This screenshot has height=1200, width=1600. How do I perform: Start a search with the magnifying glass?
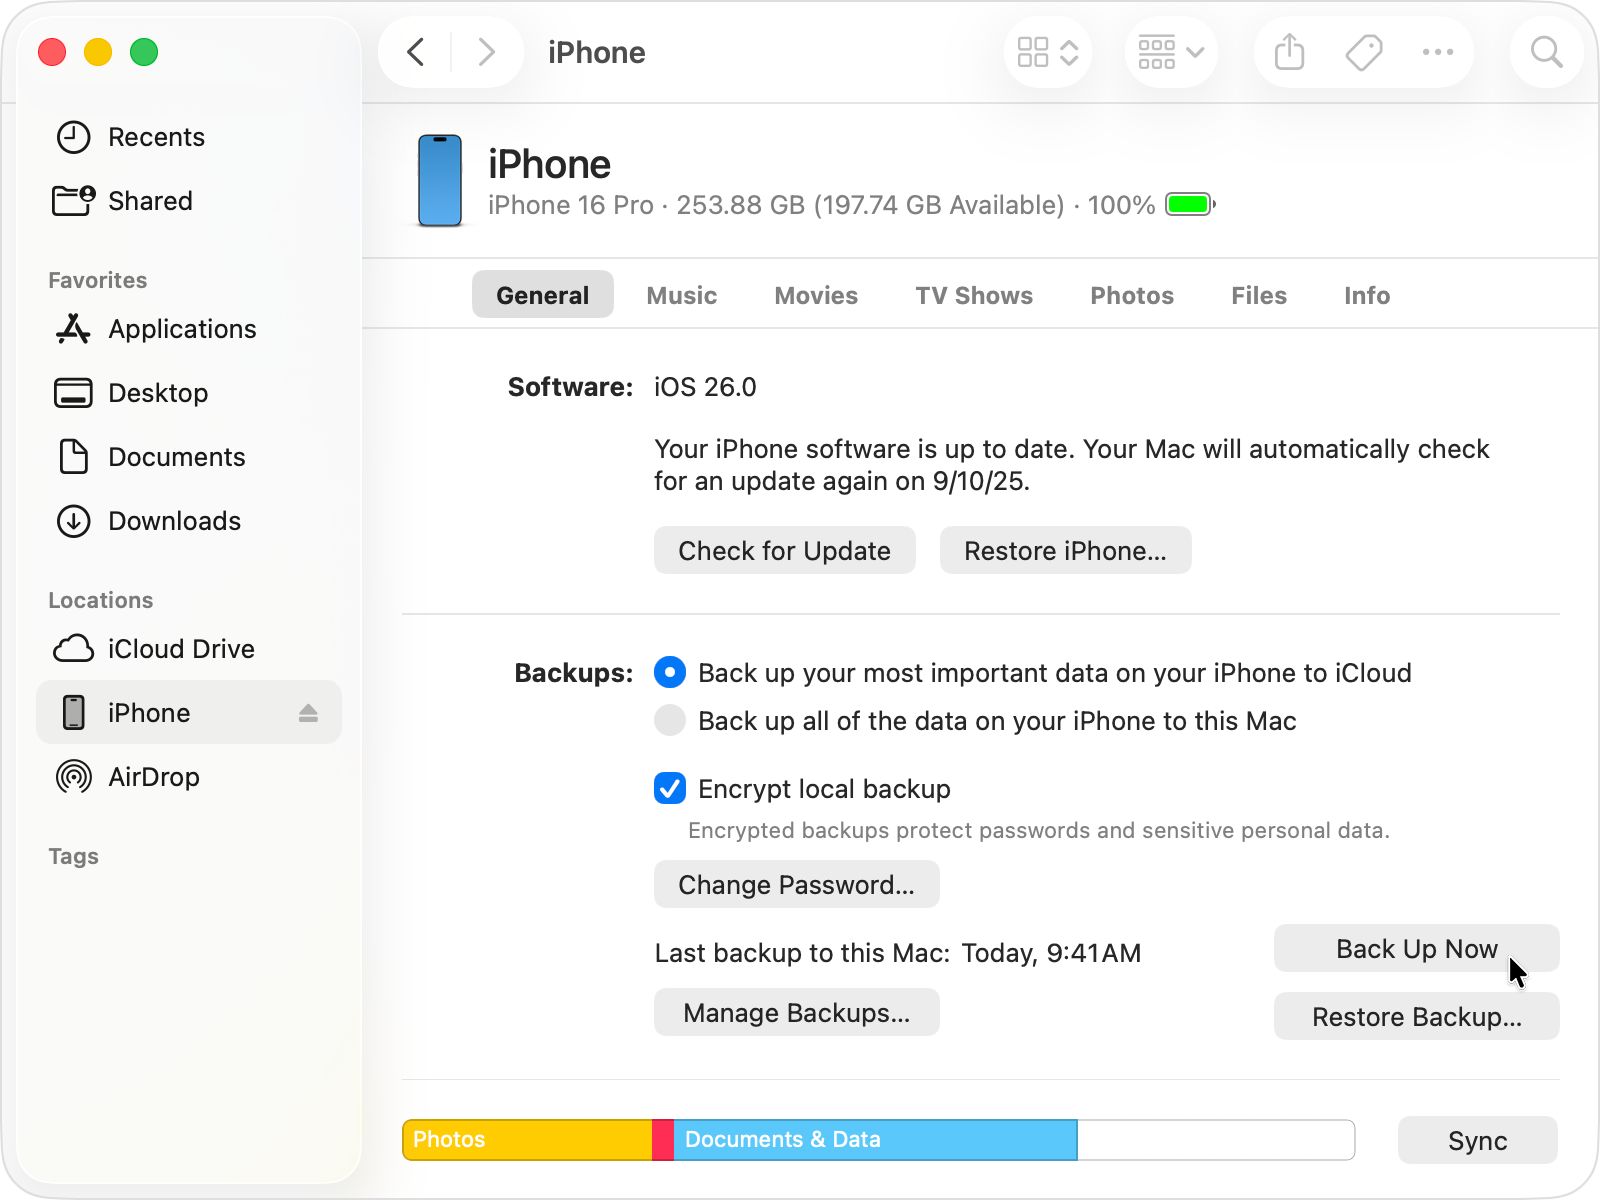point(1545,52)
